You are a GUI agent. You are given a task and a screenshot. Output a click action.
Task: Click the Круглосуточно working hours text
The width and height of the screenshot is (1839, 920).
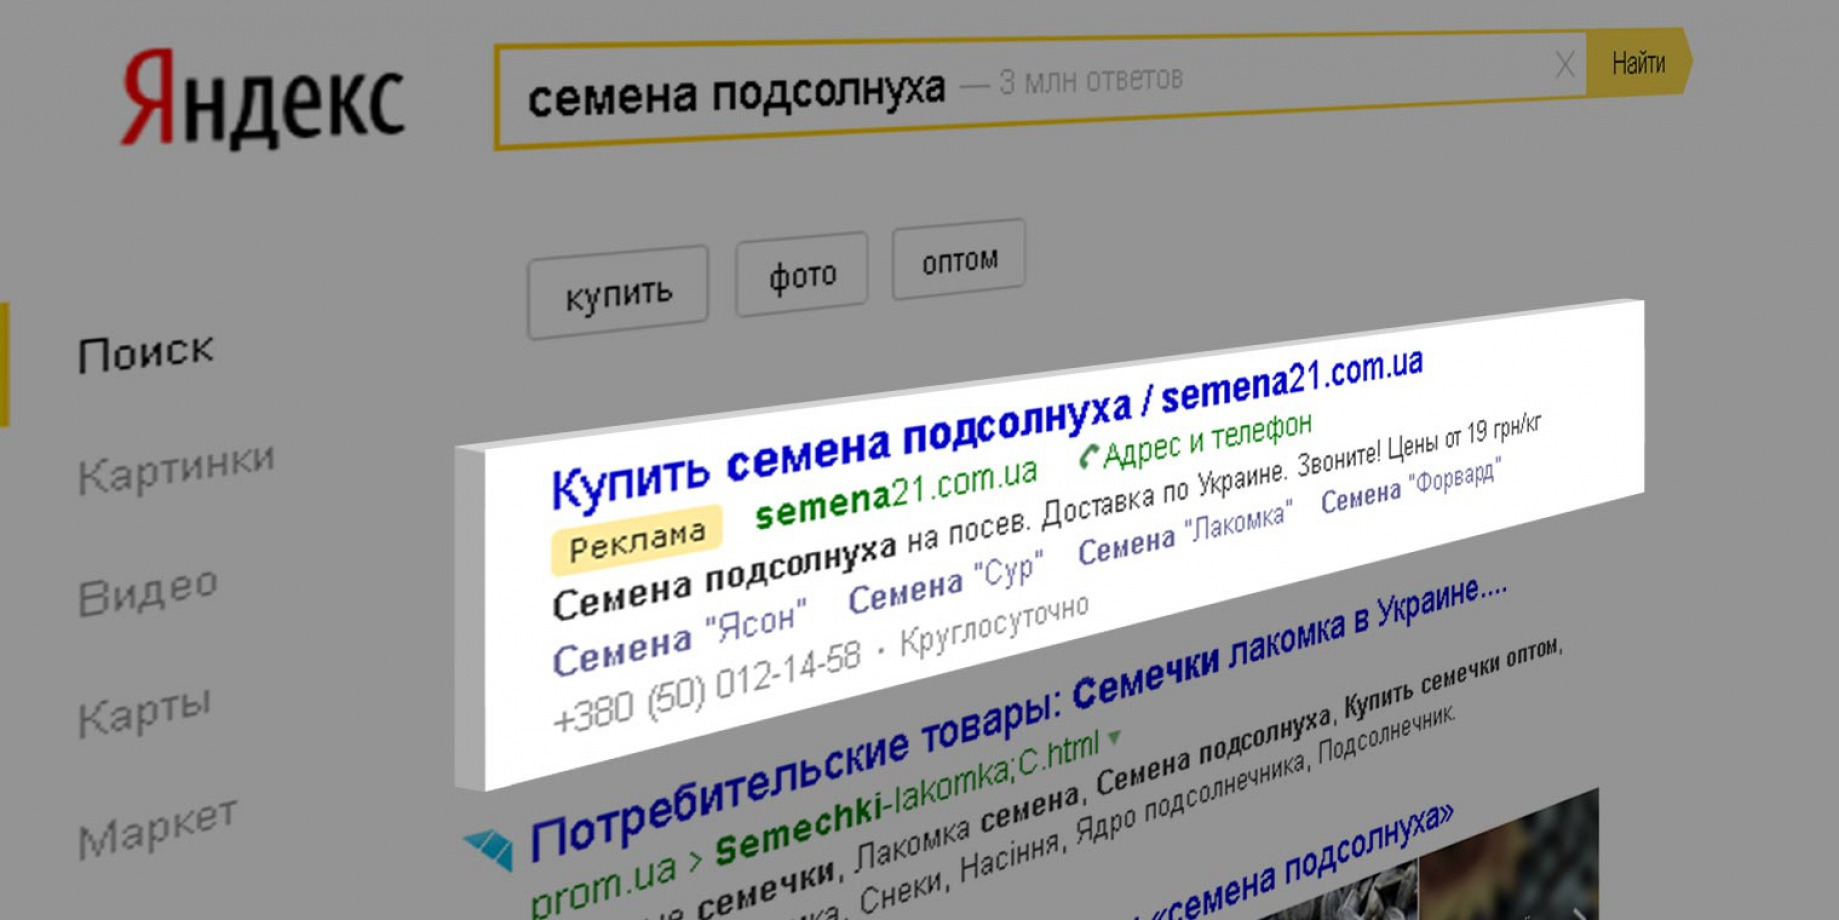coord(995,625)
